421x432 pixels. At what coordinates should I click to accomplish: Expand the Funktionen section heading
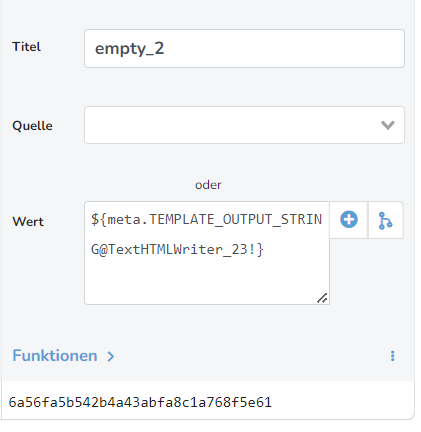(x=55, y=356)
